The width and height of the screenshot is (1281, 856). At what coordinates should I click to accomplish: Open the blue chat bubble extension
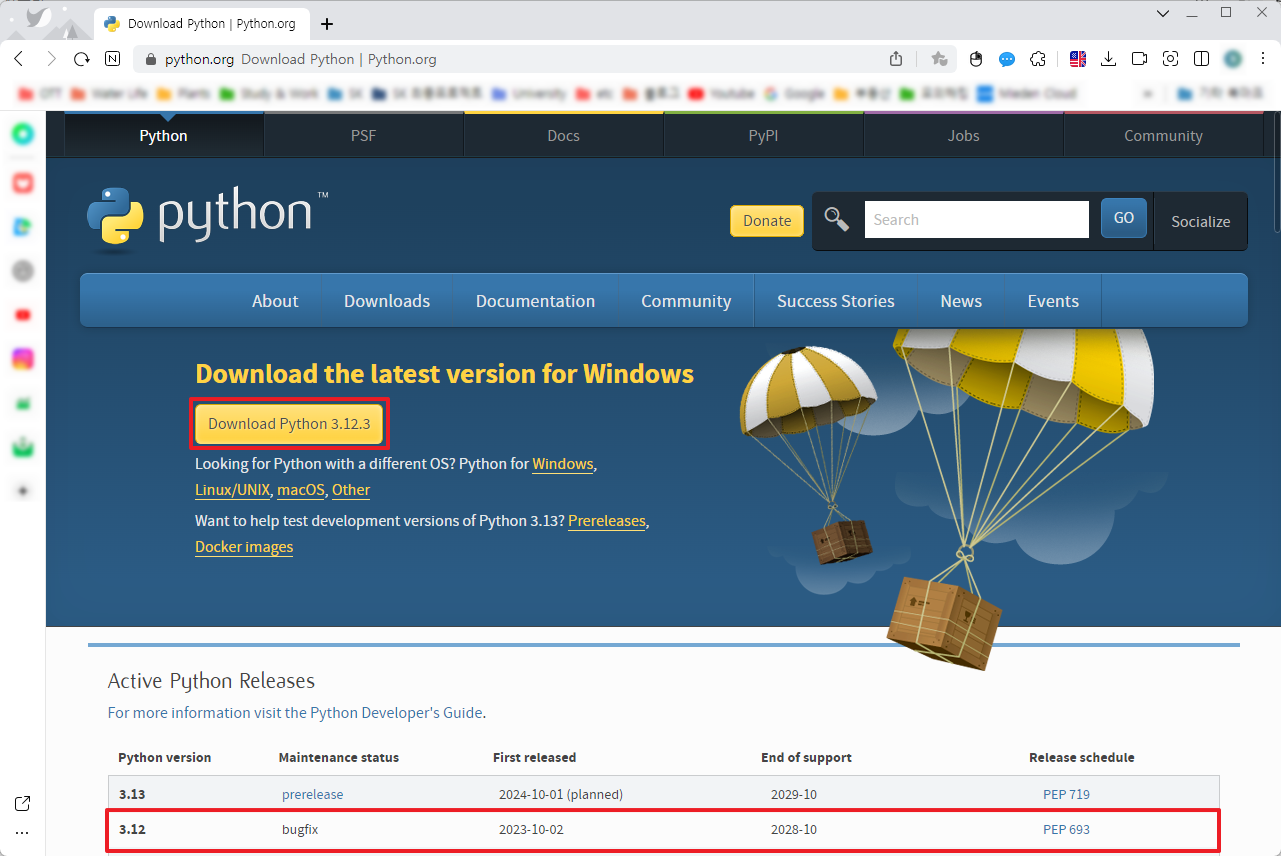point(1007,59)
